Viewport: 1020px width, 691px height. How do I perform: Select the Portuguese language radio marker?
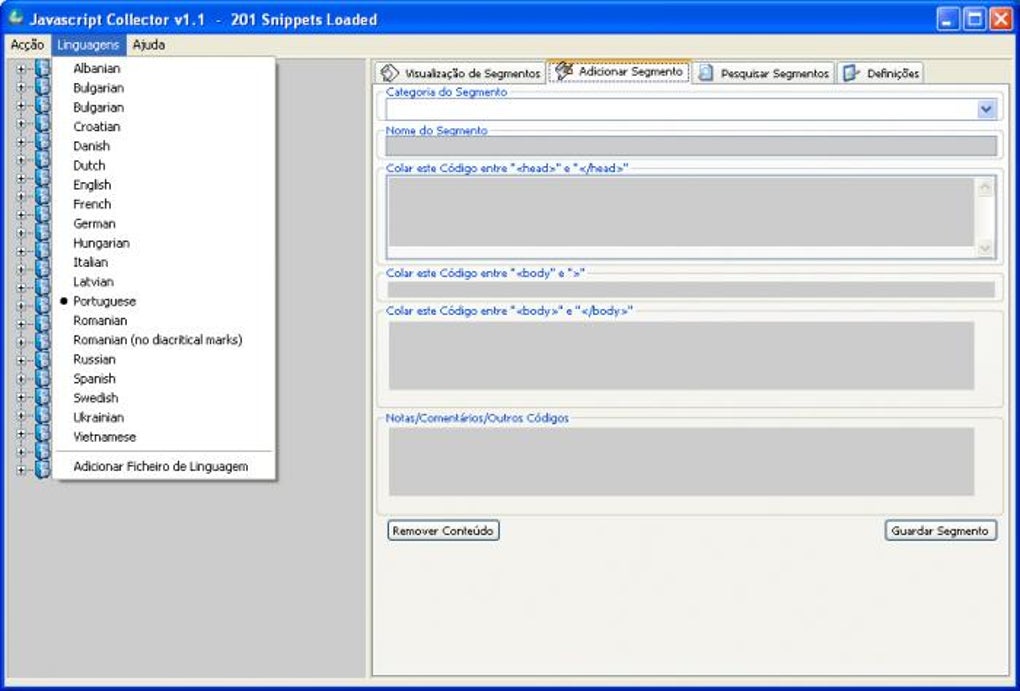62,301
